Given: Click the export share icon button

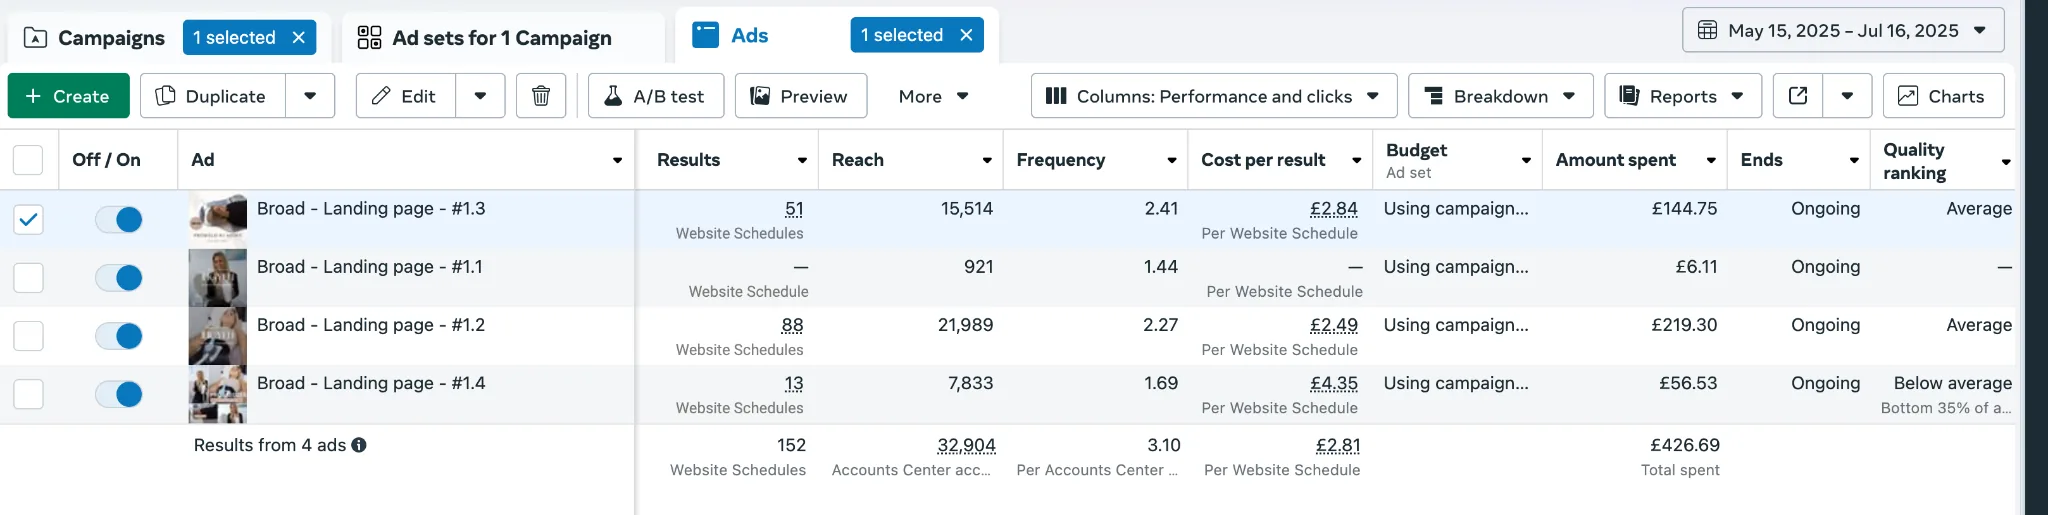Looking at the screenshot, I should point(1798,96).
